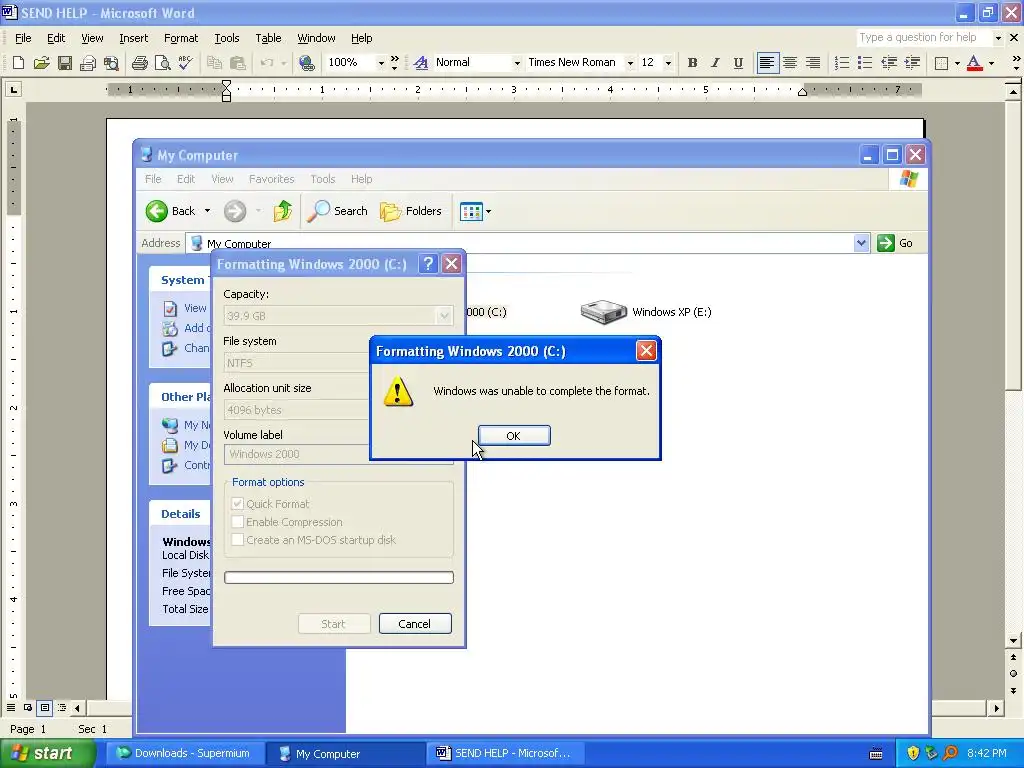1024x768 pixels.
Task: Click the Windows start button
Action: [x=47, y=753]
